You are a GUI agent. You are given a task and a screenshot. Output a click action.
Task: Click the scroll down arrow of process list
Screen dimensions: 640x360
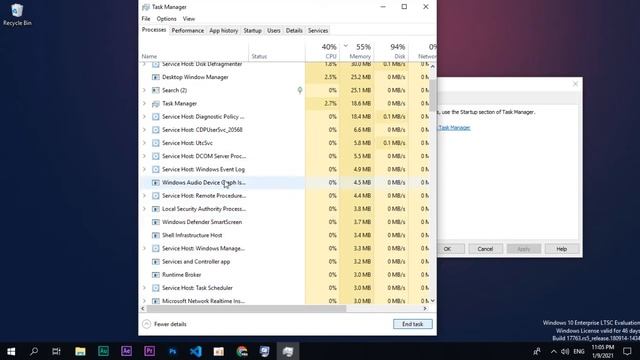click(x=433, y=301)
